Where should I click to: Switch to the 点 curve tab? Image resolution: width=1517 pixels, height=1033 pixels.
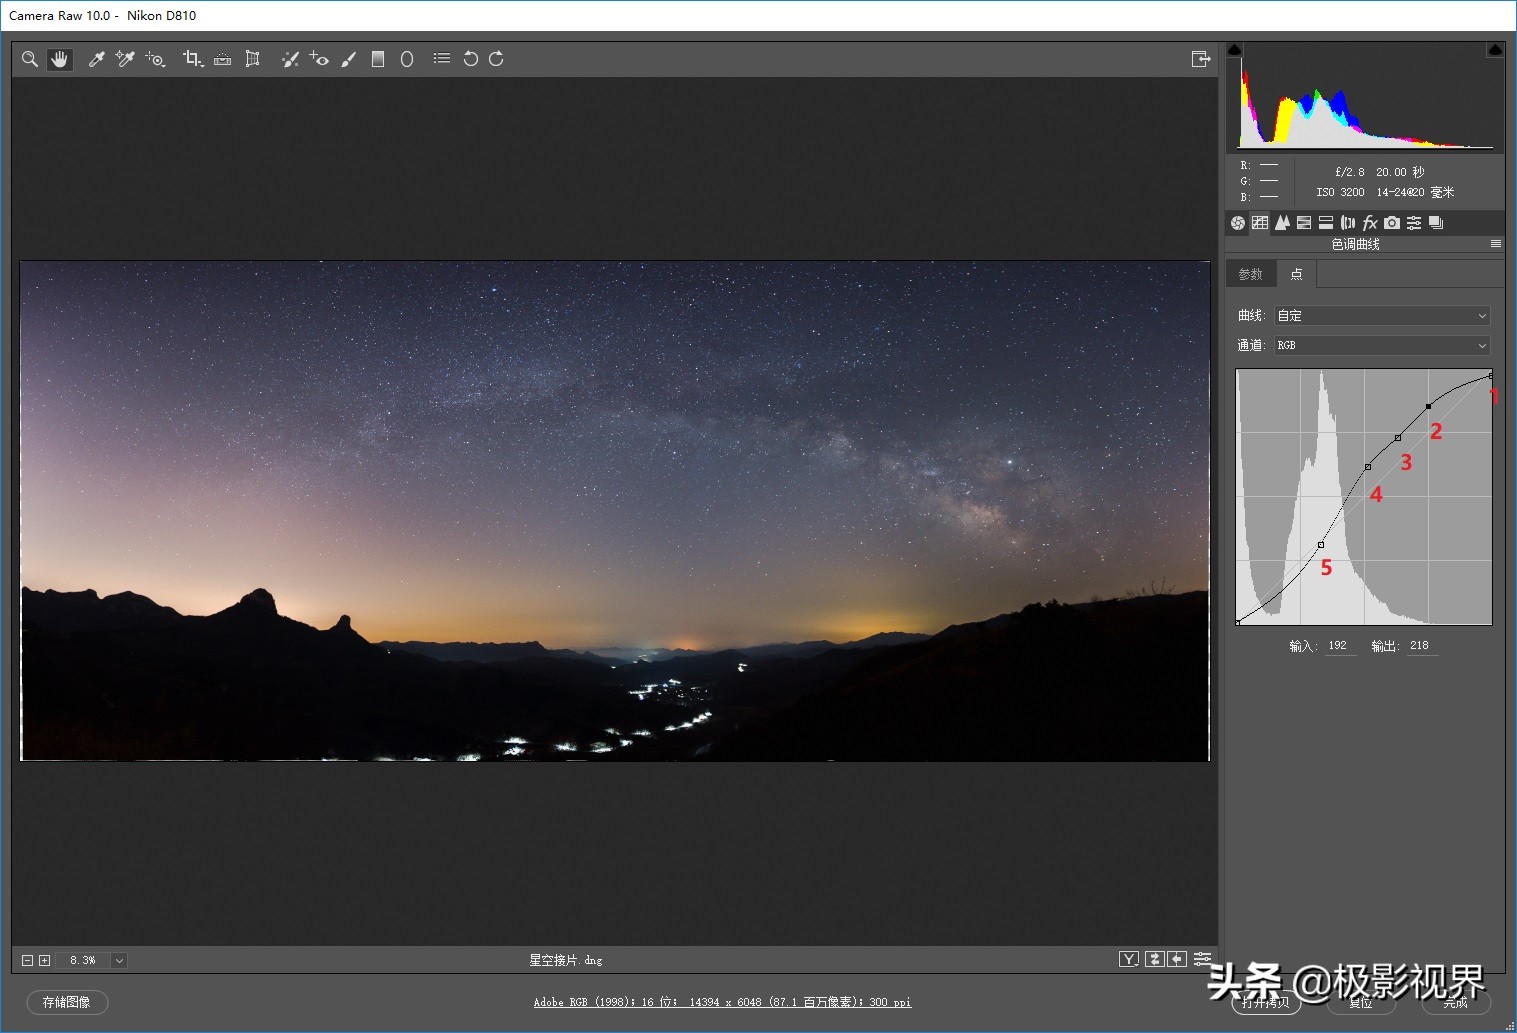[x=1296, y=274]
